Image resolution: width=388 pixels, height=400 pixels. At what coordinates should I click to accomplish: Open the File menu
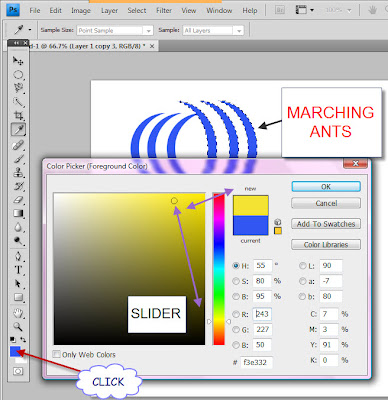[x=35, y=11]
